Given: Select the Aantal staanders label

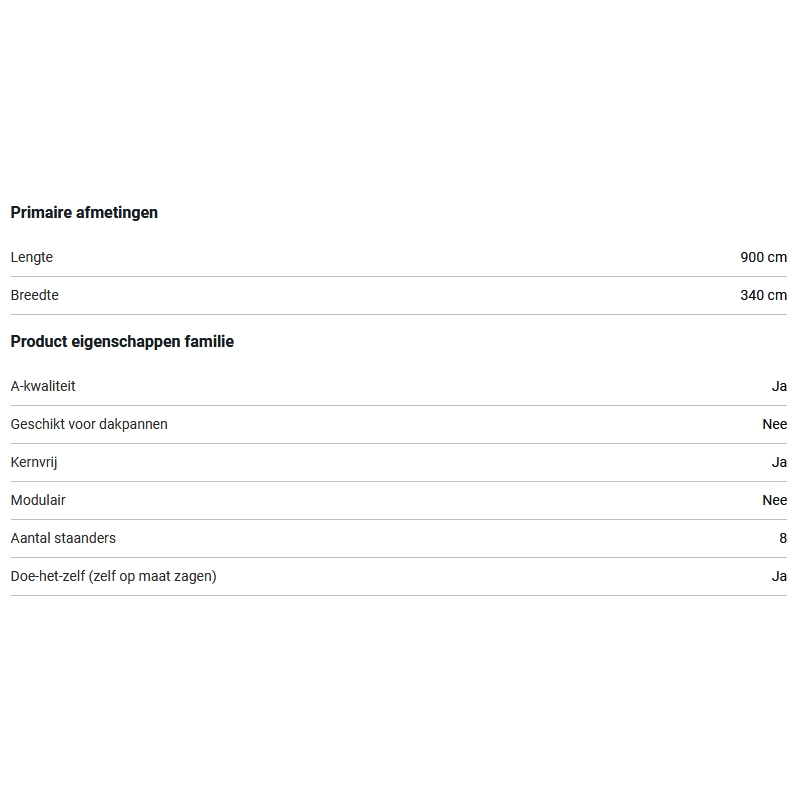Looking at the screenshot, I should pos(63,538).
